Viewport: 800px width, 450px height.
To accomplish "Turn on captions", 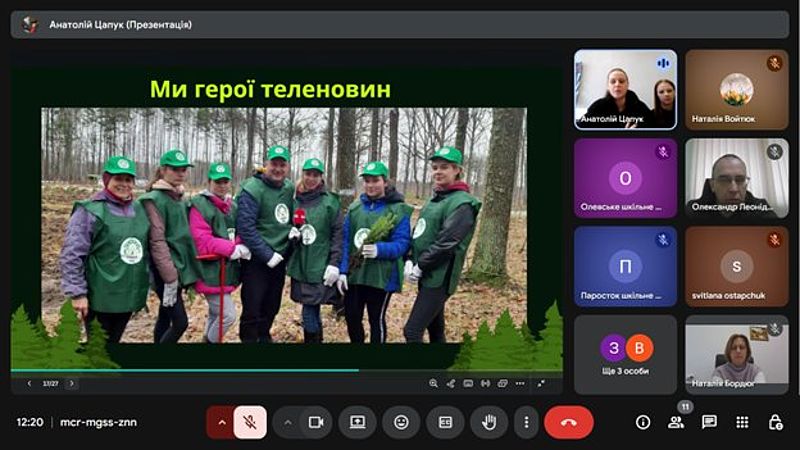I will tap(445, 422).
